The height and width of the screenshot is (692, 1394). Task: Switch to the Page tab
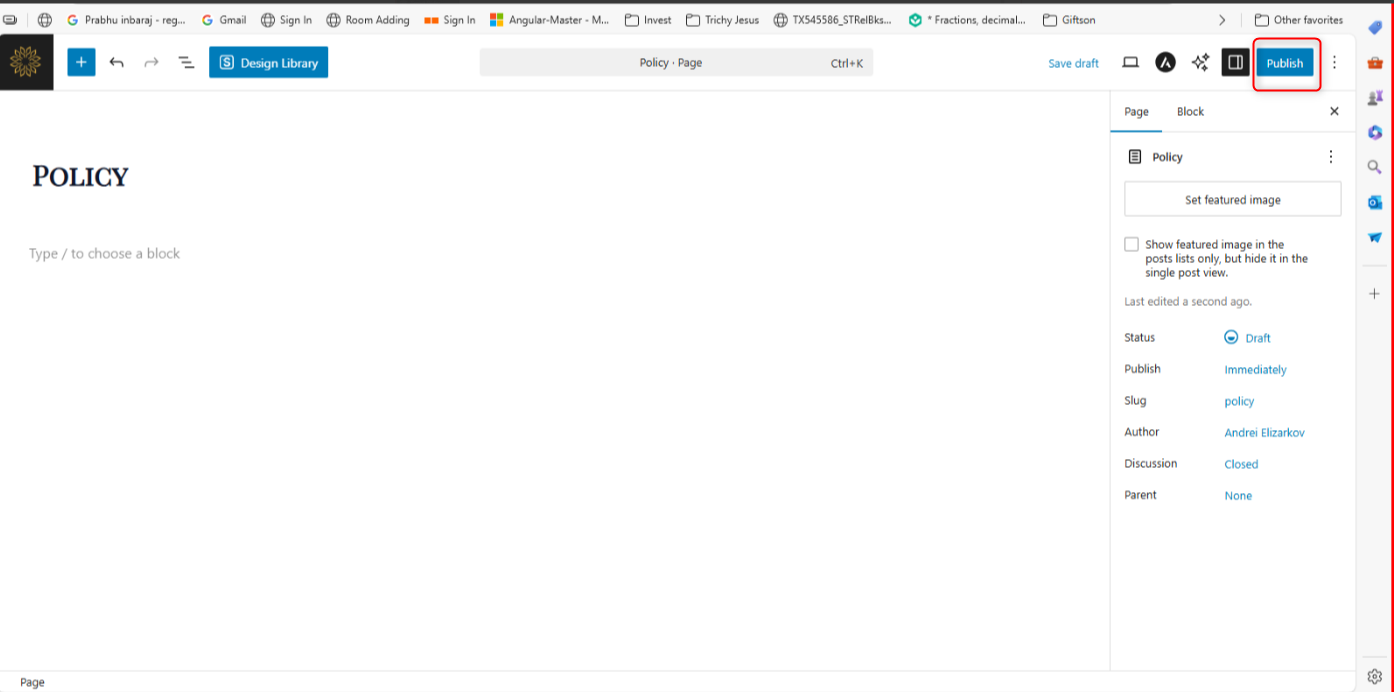click(x=1136, y=111)
